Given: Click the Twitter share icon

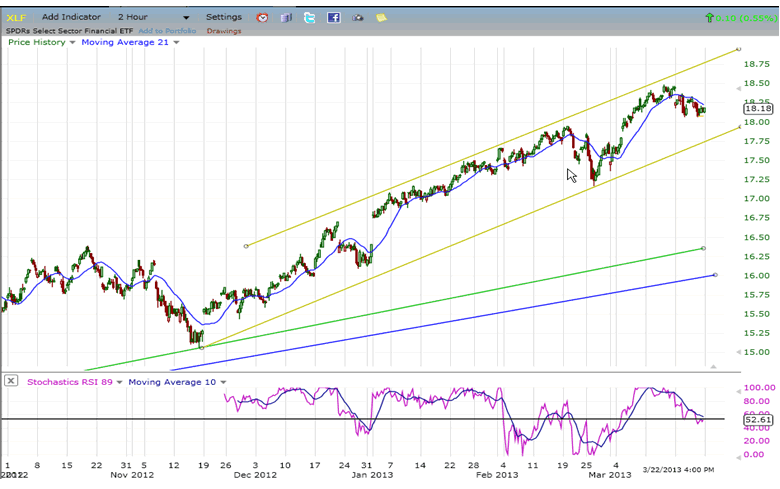Looking at the screenshot, I should [x=310, y=18].
